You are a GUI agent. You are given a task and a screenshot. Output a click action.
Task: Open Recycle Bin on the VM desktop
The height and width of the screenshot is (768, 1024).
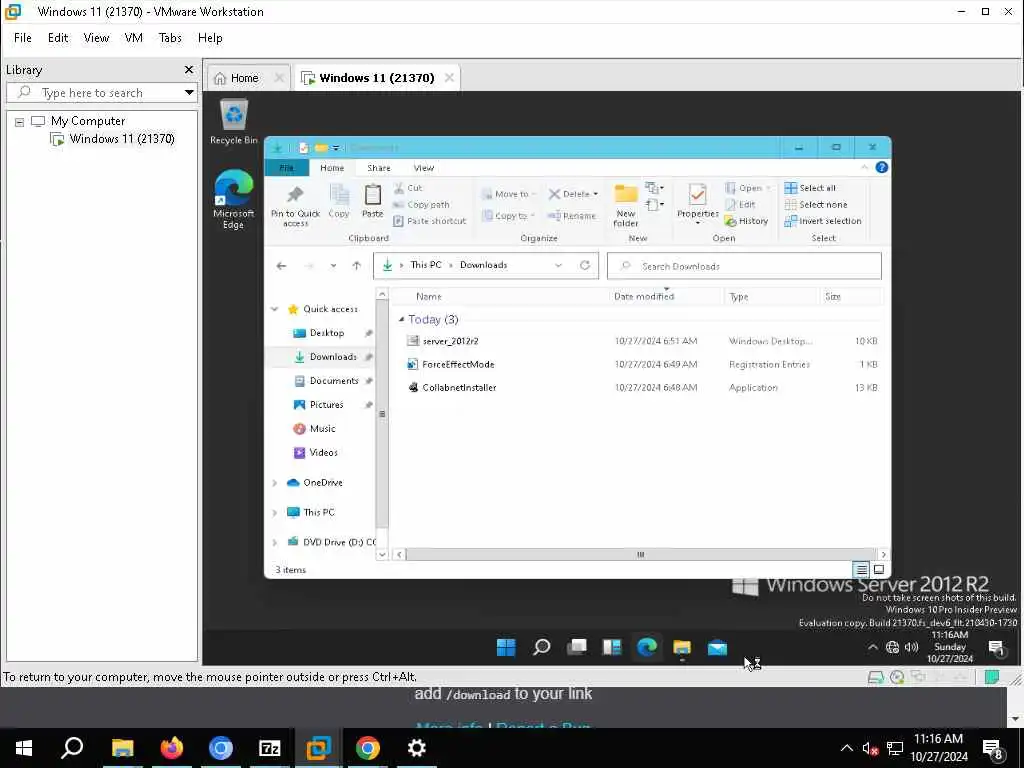pos(233,121)
